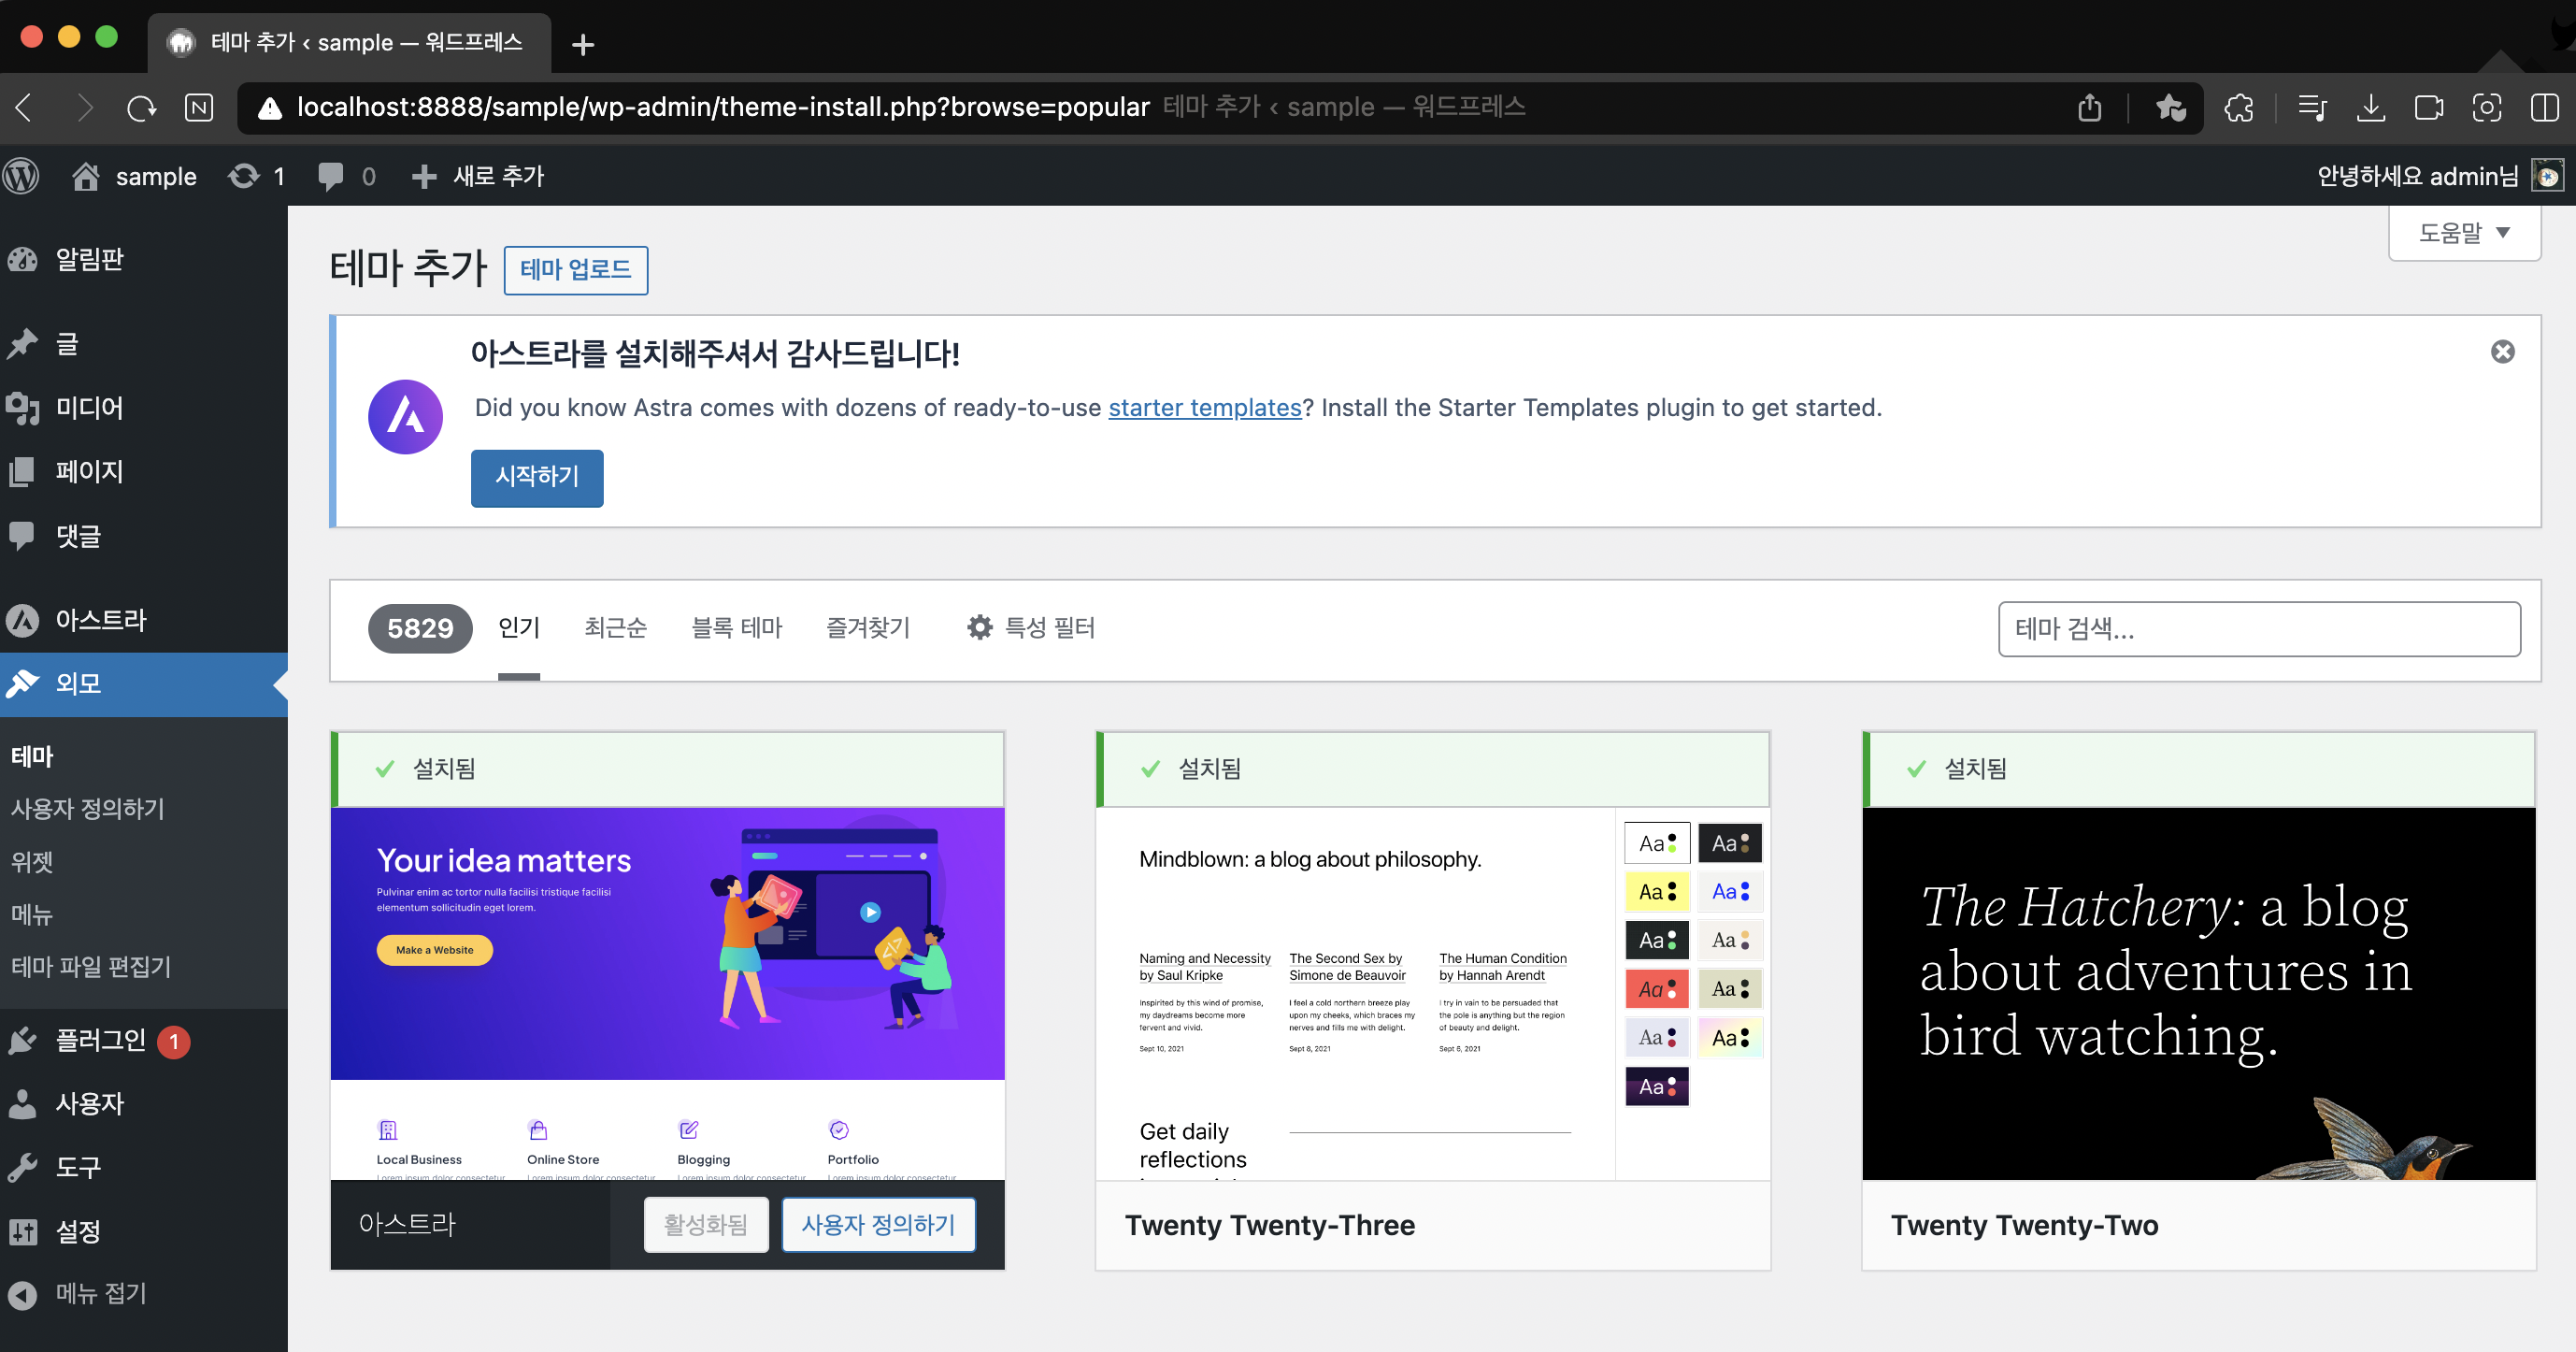
Task: Open the 새로 추가 menu in admin bar
Action: pyautogui.click(x=479, y=176)
